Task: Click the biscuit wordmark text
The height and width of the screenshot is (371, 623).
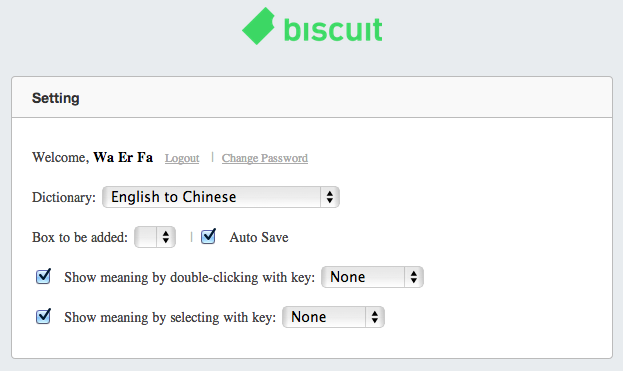Action: [x=333, y=29]
